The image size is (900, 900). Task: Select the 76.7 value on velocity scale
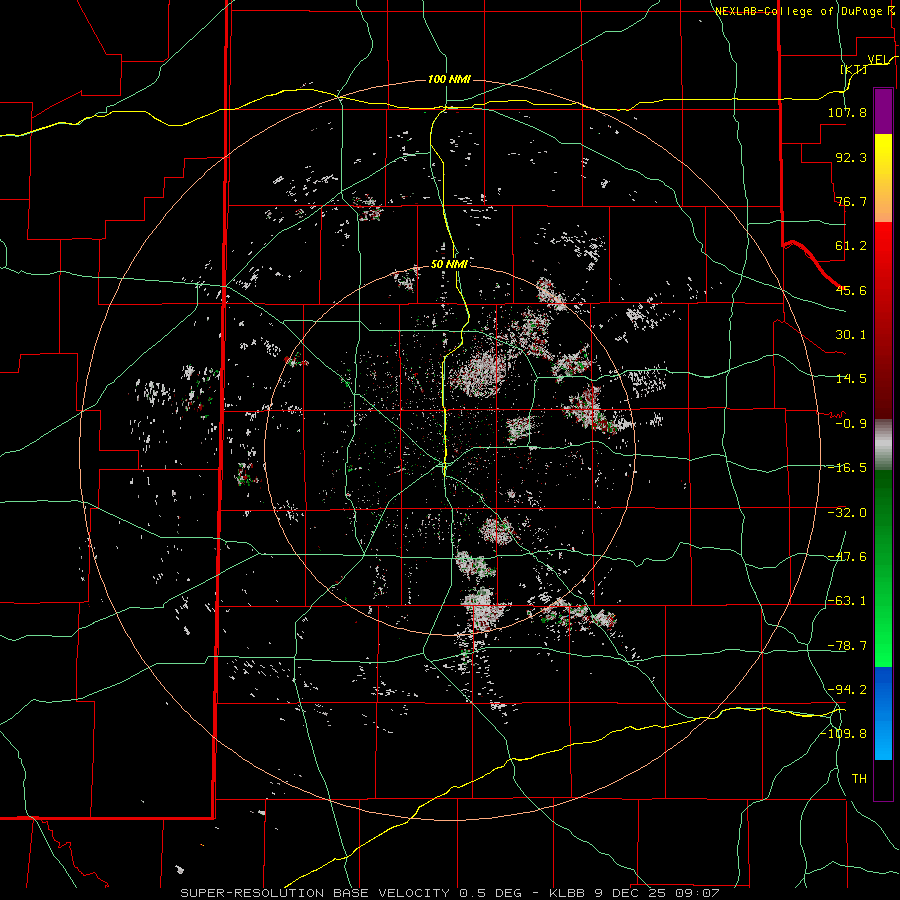coord(851,201)
